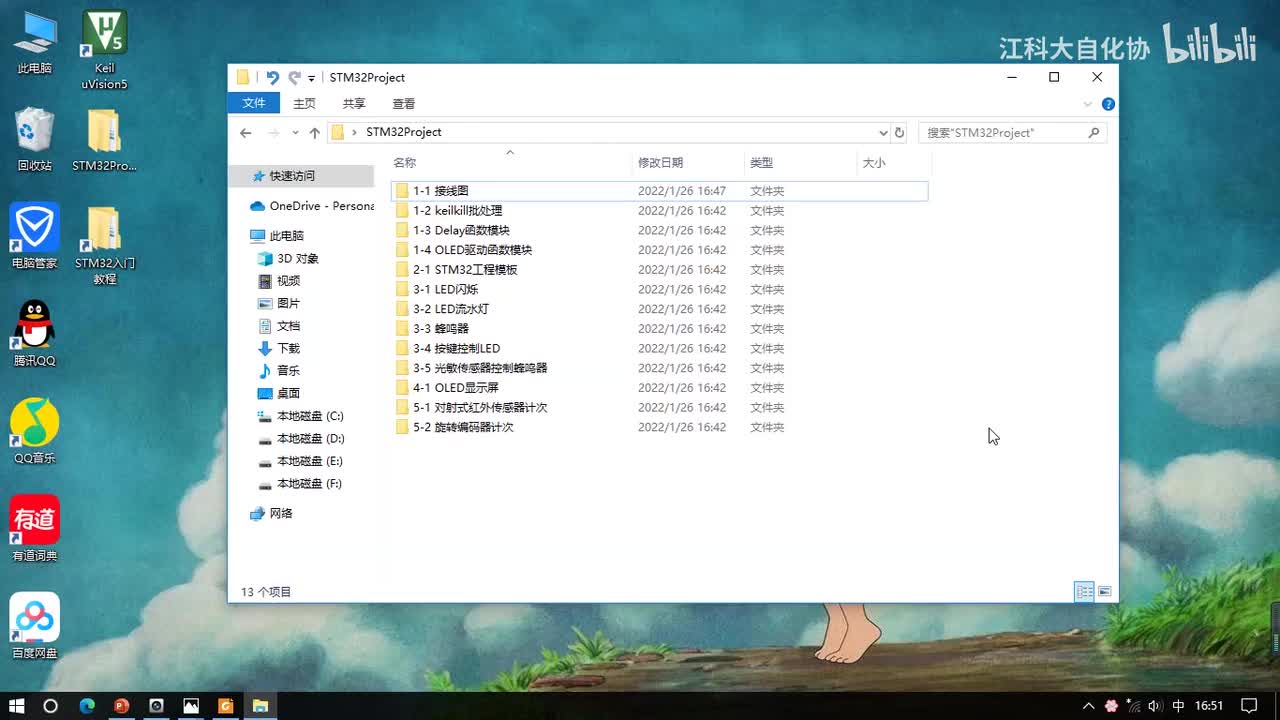The height and width of the screenshot is (720, 1280).
Task: Select the 1-2 keilkill批处理 folder
Action: (x=659, y=211)
